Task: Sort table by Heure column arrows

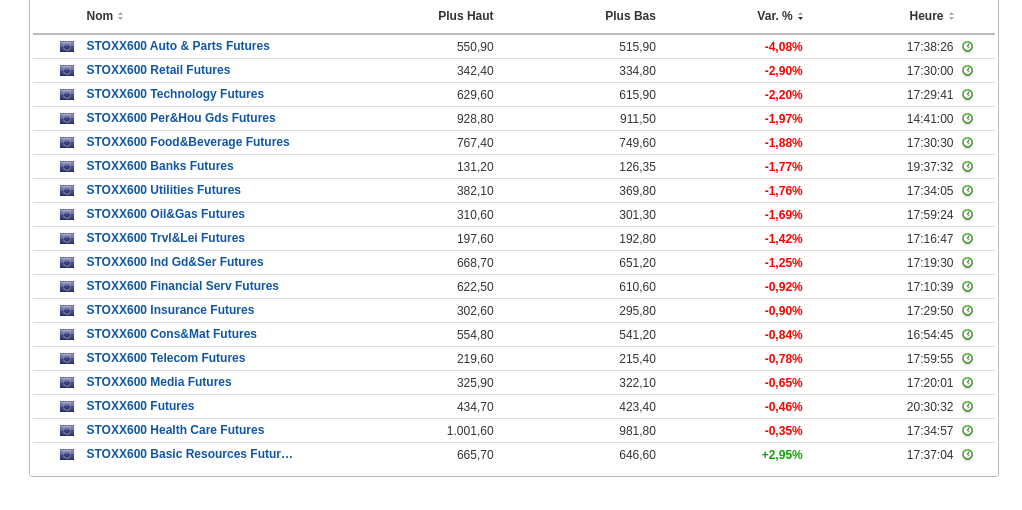Action: [x=951, y=16]
